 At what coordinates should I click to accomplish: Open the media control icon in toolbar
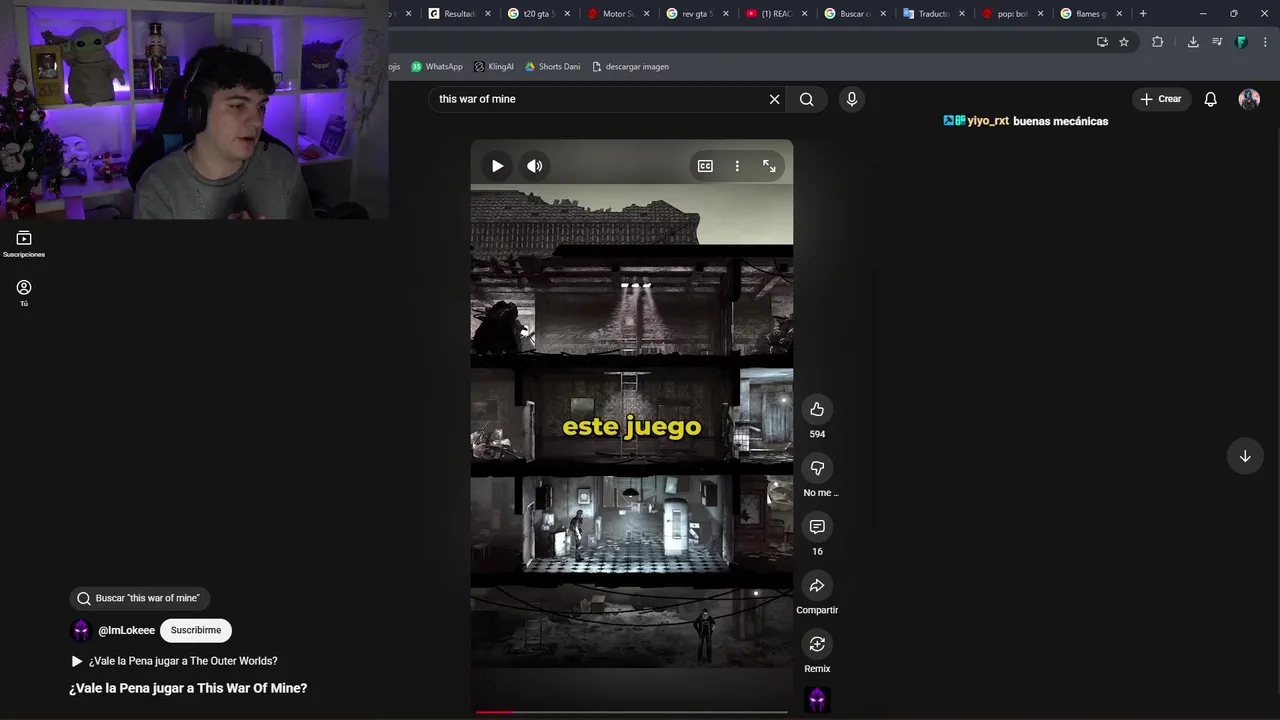[x=1217, y=42]
